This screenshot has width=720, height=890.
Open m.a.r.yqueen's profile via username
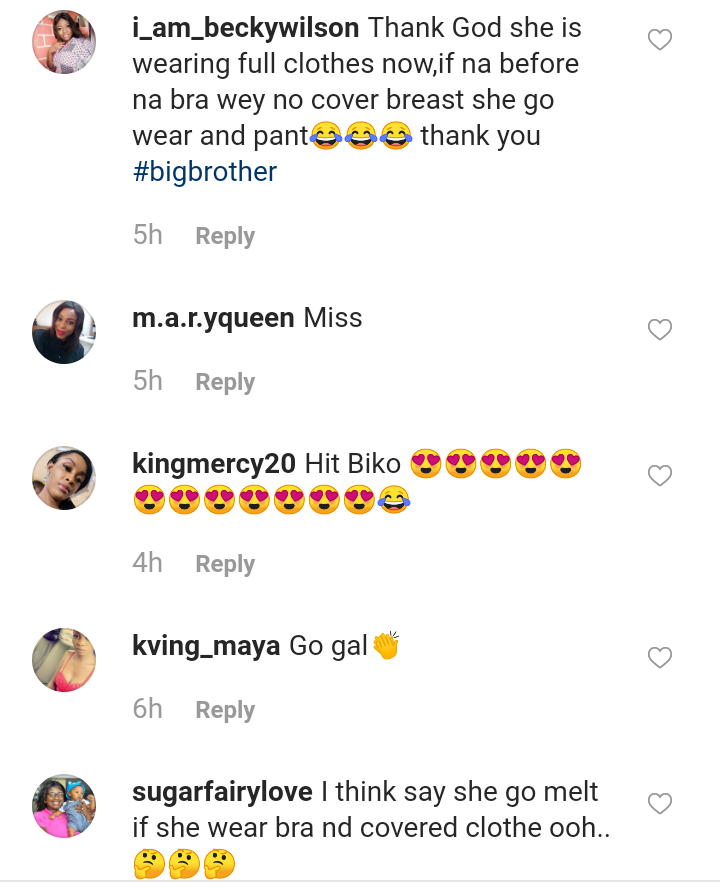click(213, 319)
